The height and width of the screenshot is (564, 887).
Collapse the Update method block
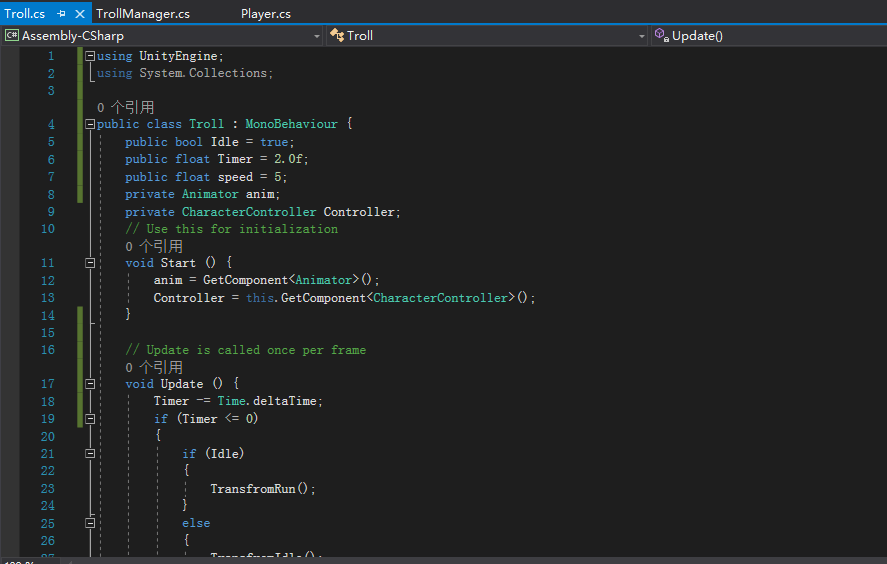(x=89, y=384)
